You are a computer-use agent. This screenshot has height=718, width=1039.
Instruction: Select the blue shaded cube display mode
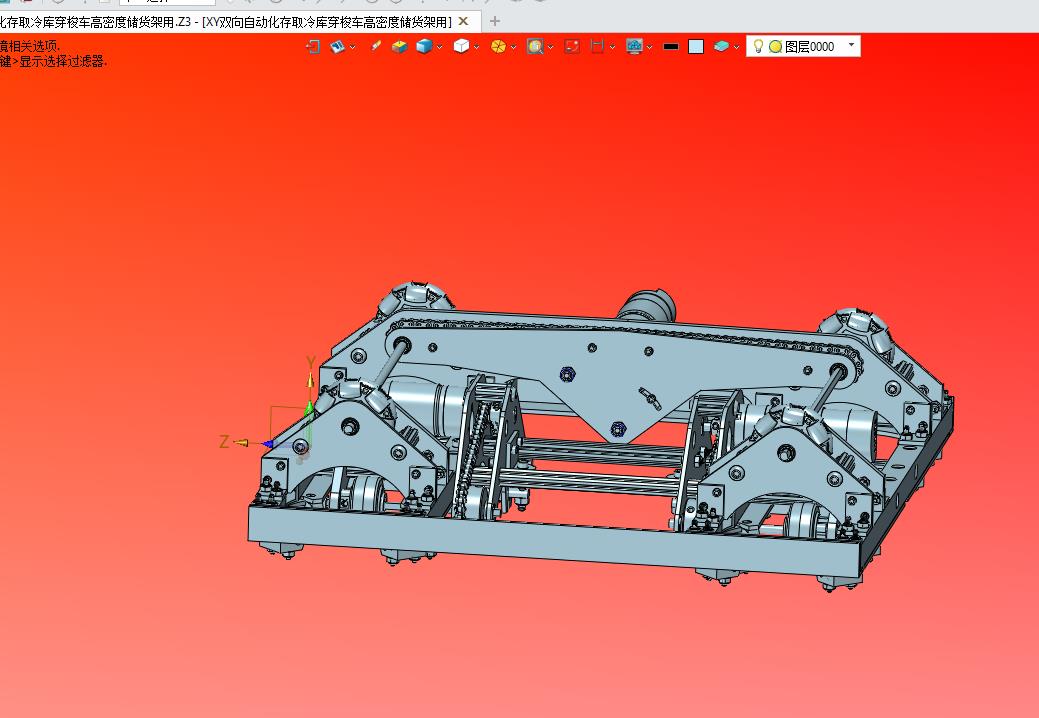tap(424, 46)
